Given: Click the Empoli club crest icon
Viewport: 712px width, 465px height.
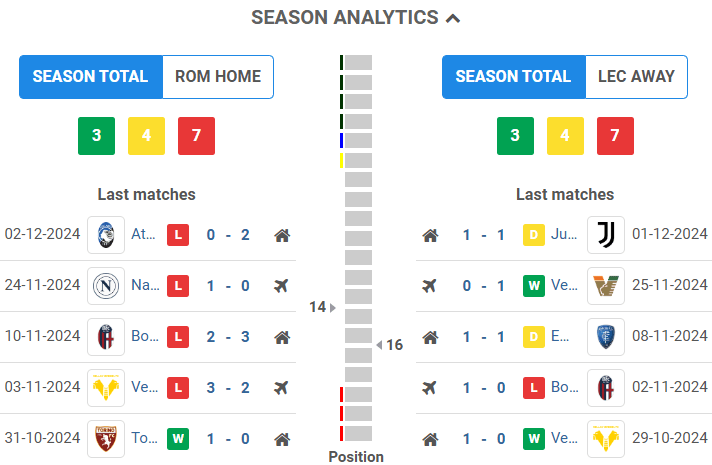Looking at the screenshot, I should click(605, 337).
